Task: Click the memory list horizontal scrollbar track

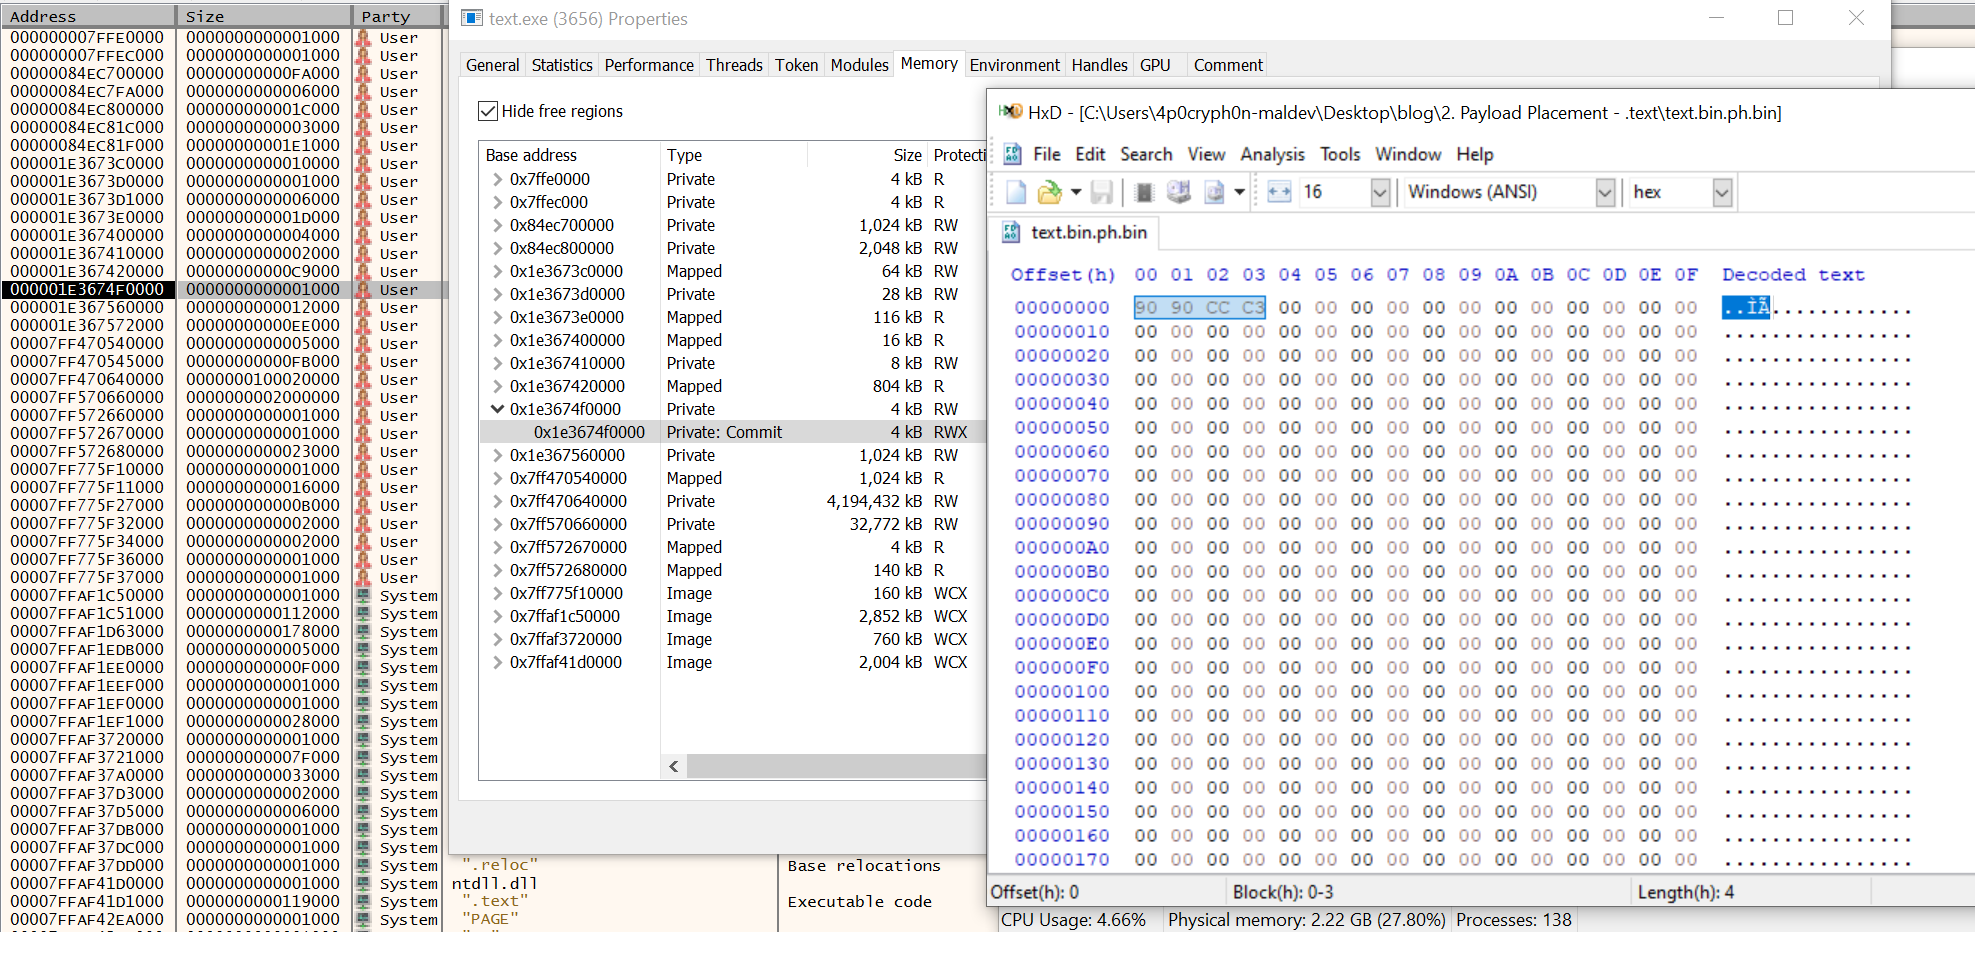Action: pos(836,766)
